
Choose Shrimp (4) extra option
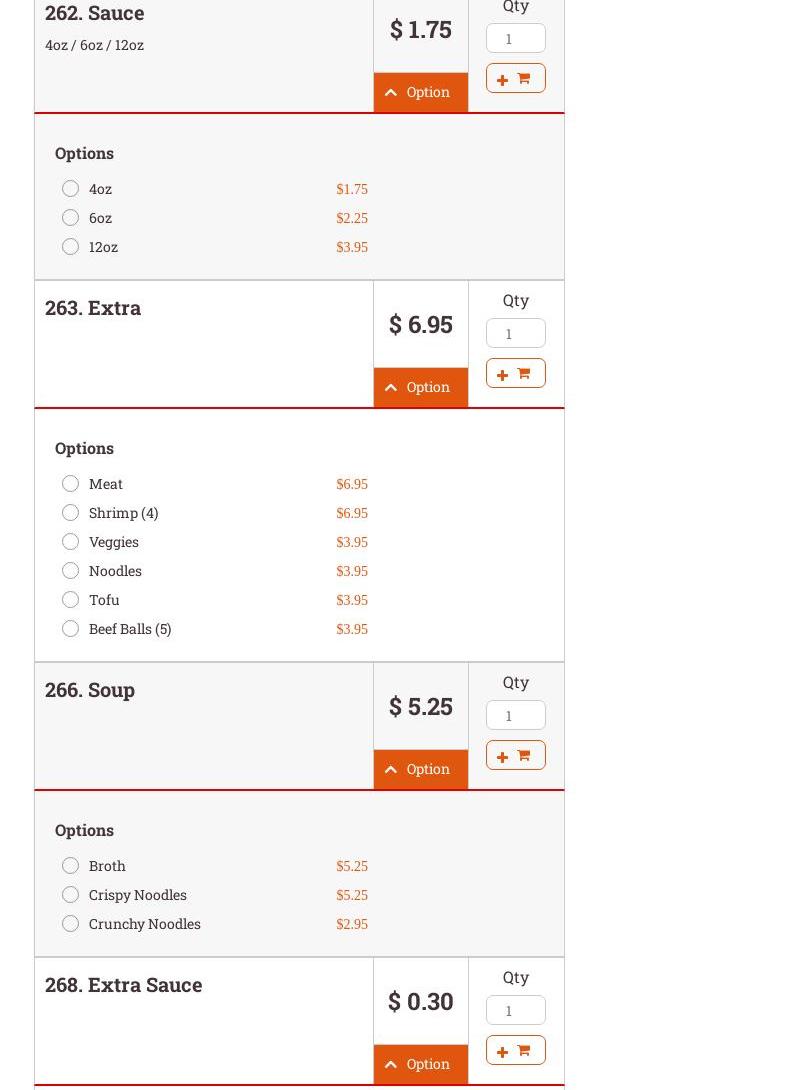coord(70,512)
